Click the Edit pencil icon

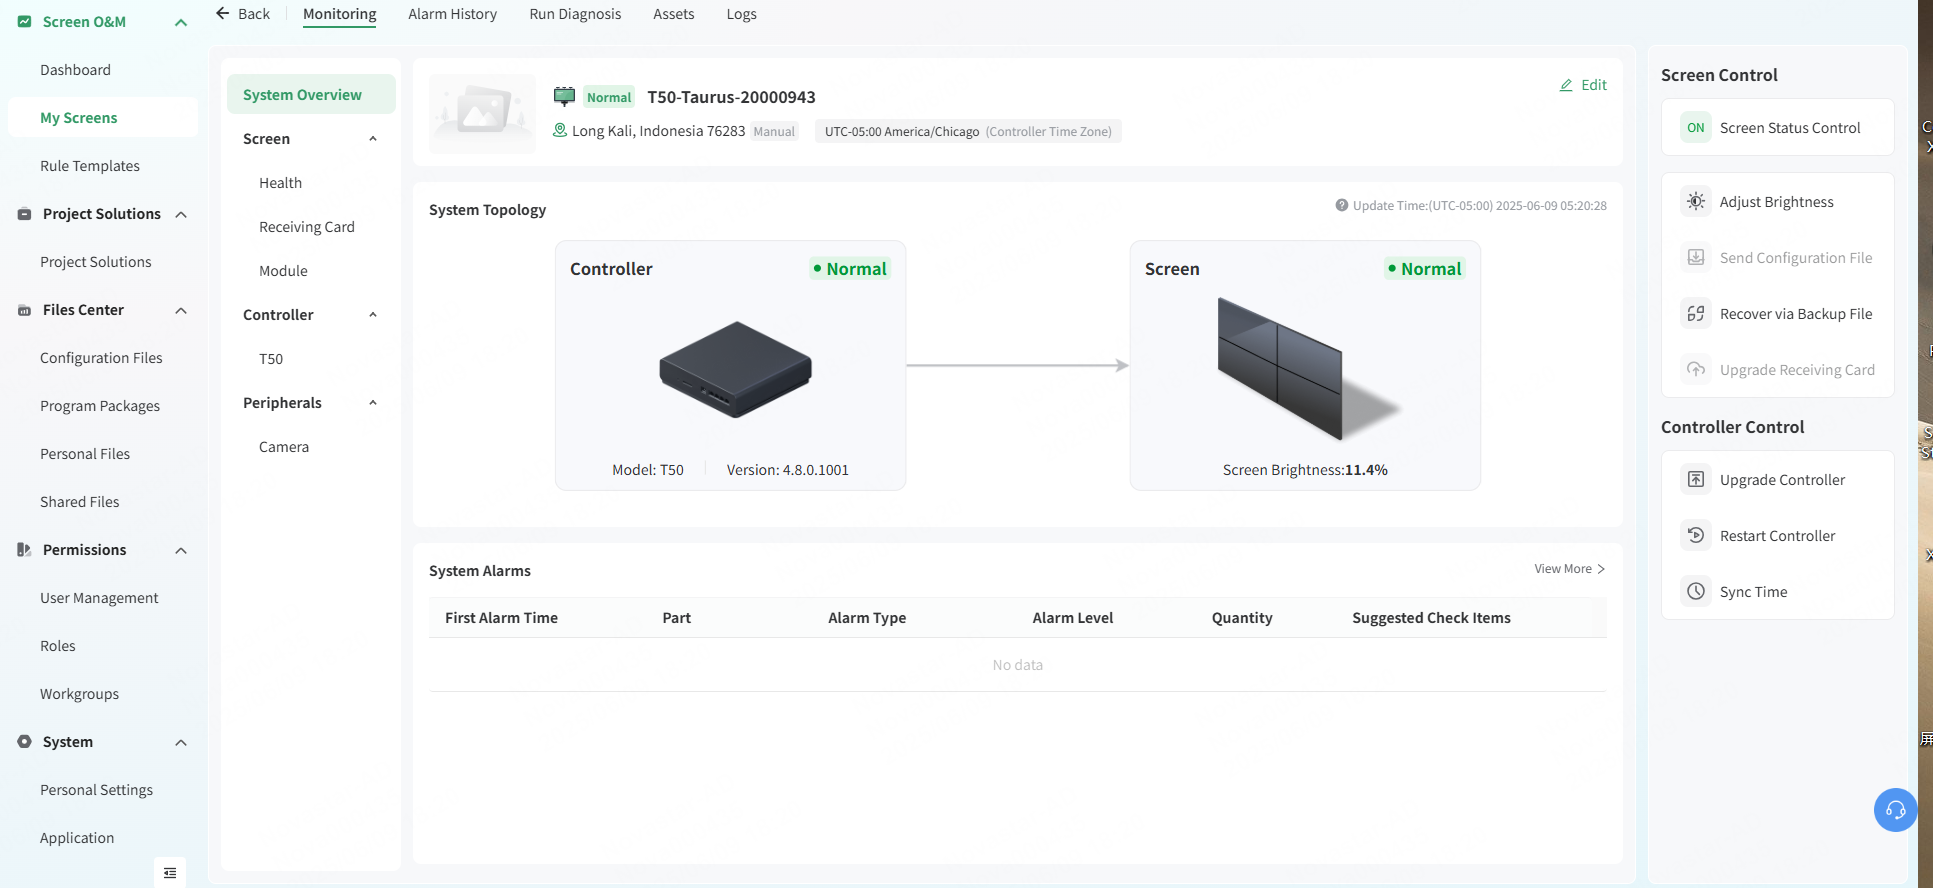point(1566,85)
